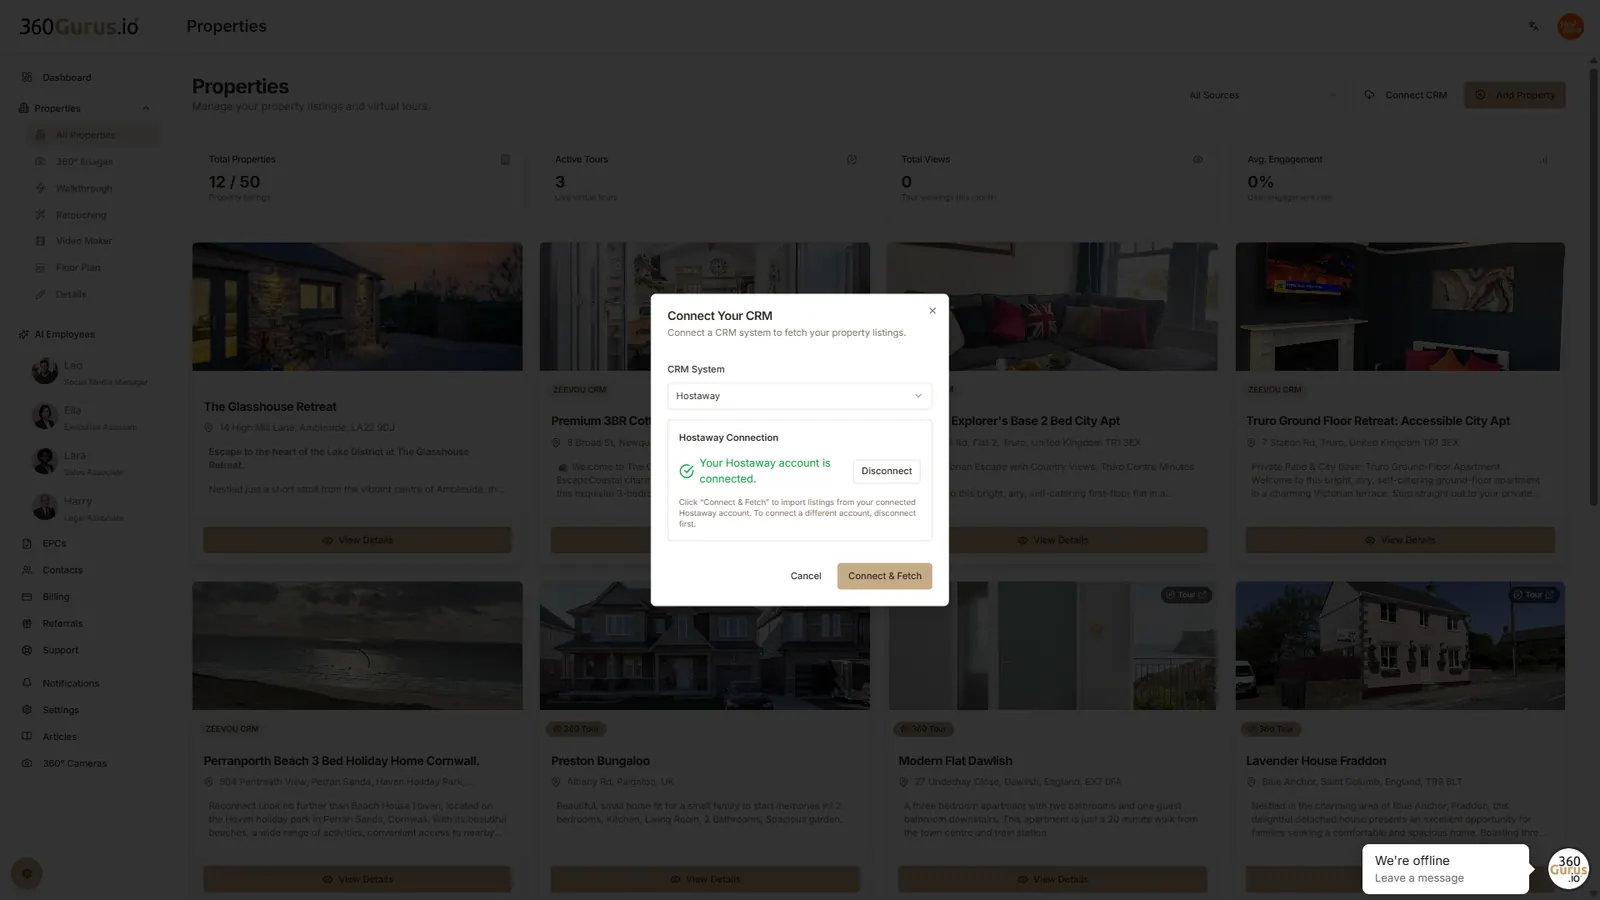Click the Billing icon in sidebar
This screenshot has width=1600, height=900.
[27, 597]
